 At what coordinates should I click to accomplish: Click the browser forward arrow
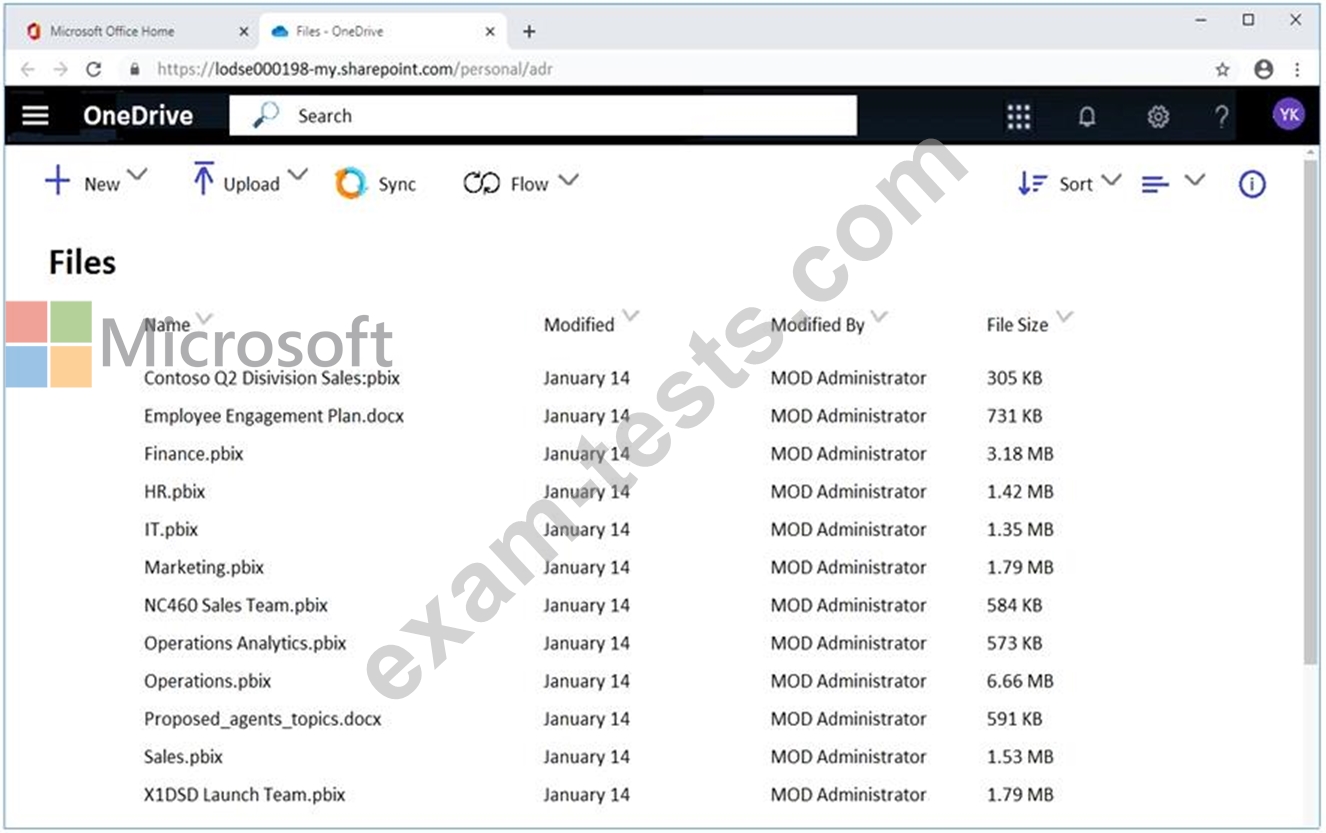pyautogui.click(x=60, y=69)
